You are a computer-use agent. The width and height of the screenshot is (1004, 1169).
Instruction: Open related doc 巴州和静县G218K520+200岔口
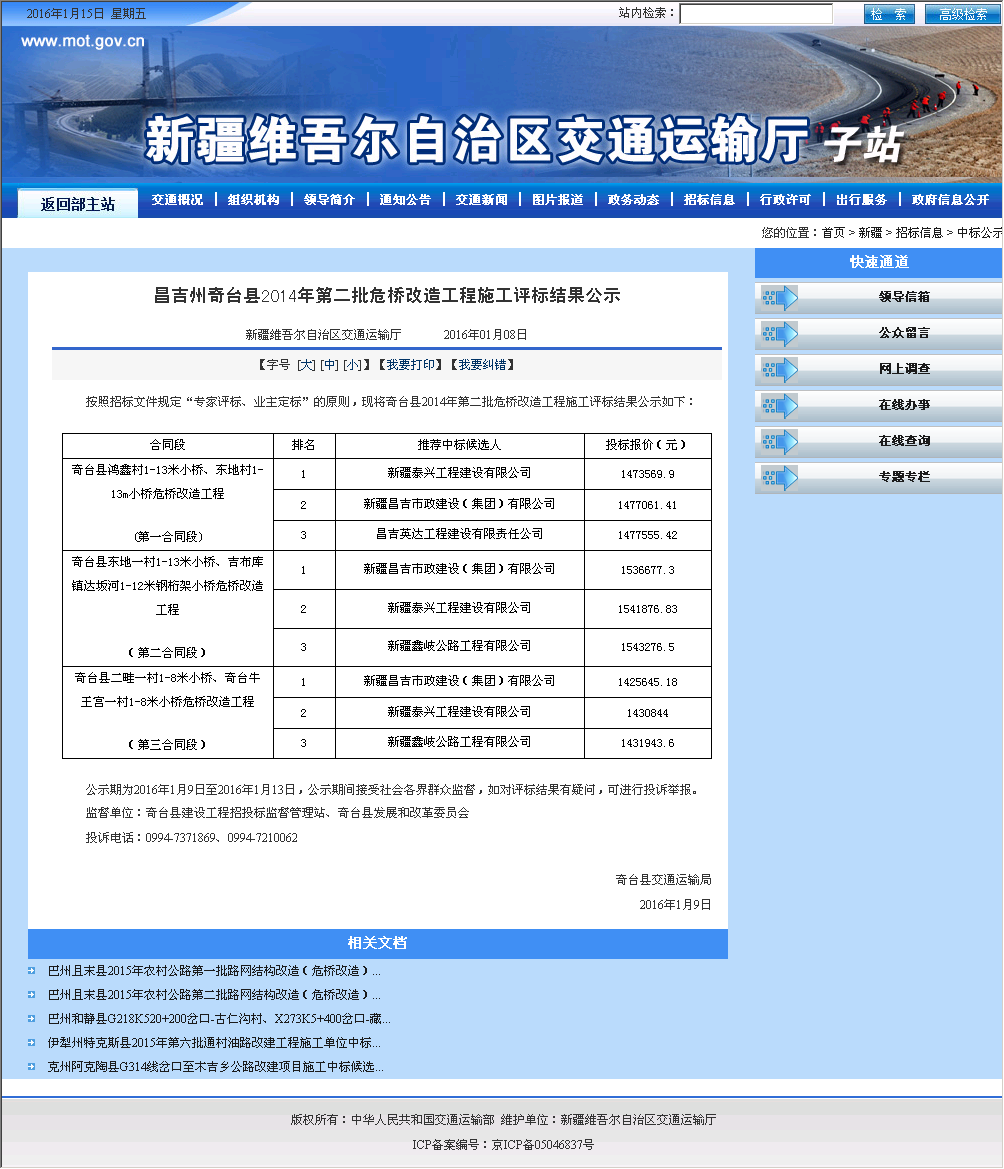pos(219,1018)
